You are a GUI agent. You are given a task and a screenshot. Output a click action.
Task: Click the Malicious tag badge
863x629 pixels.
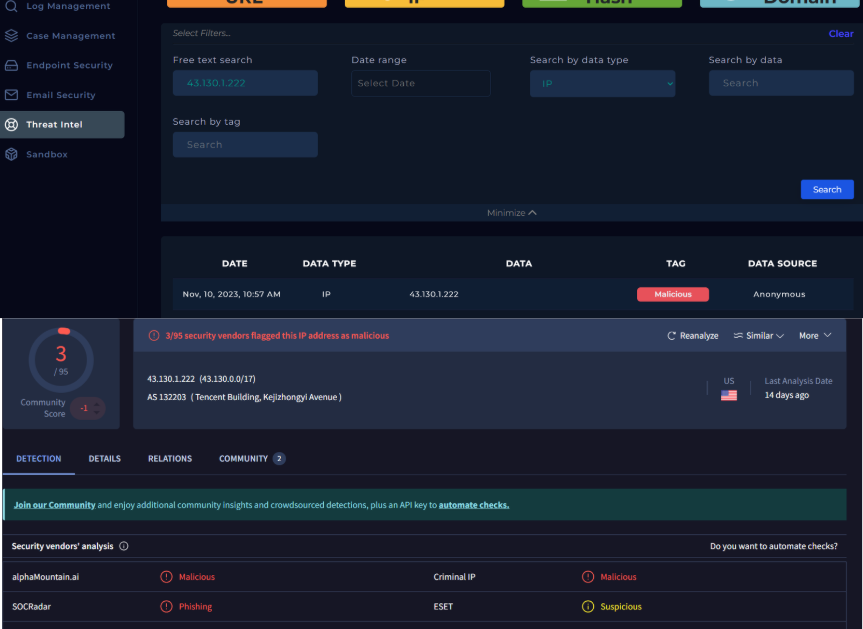pos(673,294)
